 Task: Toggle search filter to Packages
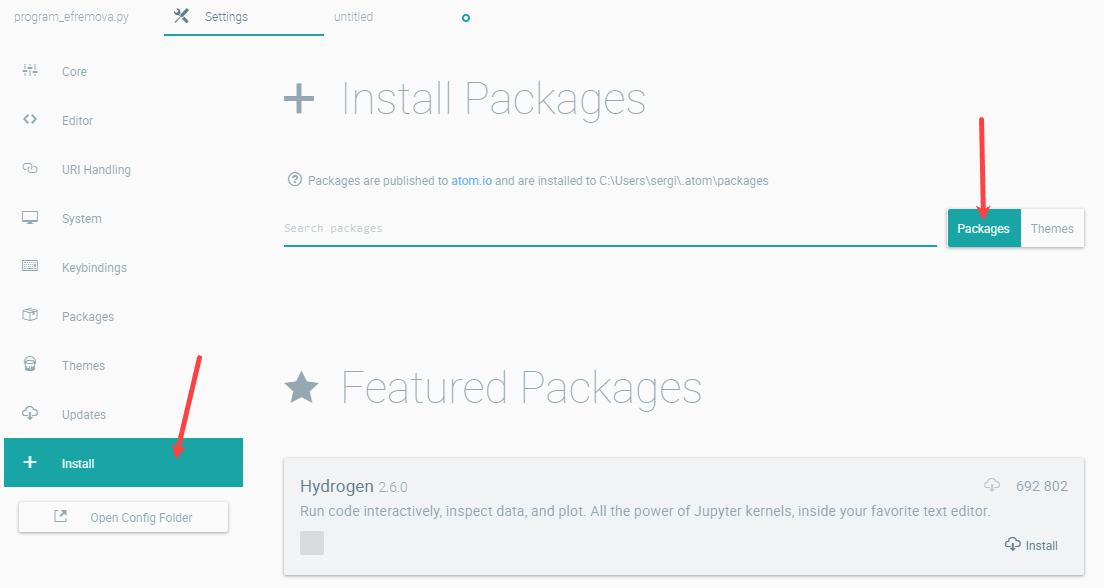[x=984, y=228]
